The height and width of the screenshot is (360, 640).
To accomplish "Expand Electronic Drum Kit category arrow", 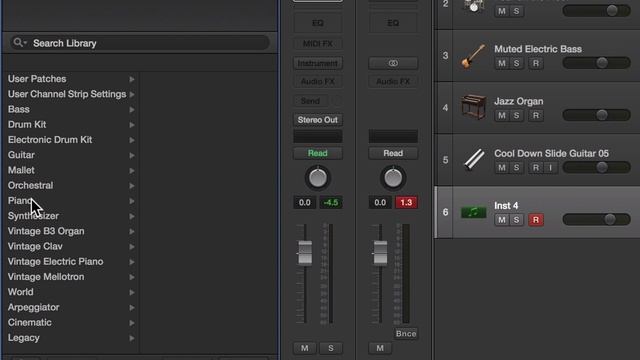I will point(132,140).
